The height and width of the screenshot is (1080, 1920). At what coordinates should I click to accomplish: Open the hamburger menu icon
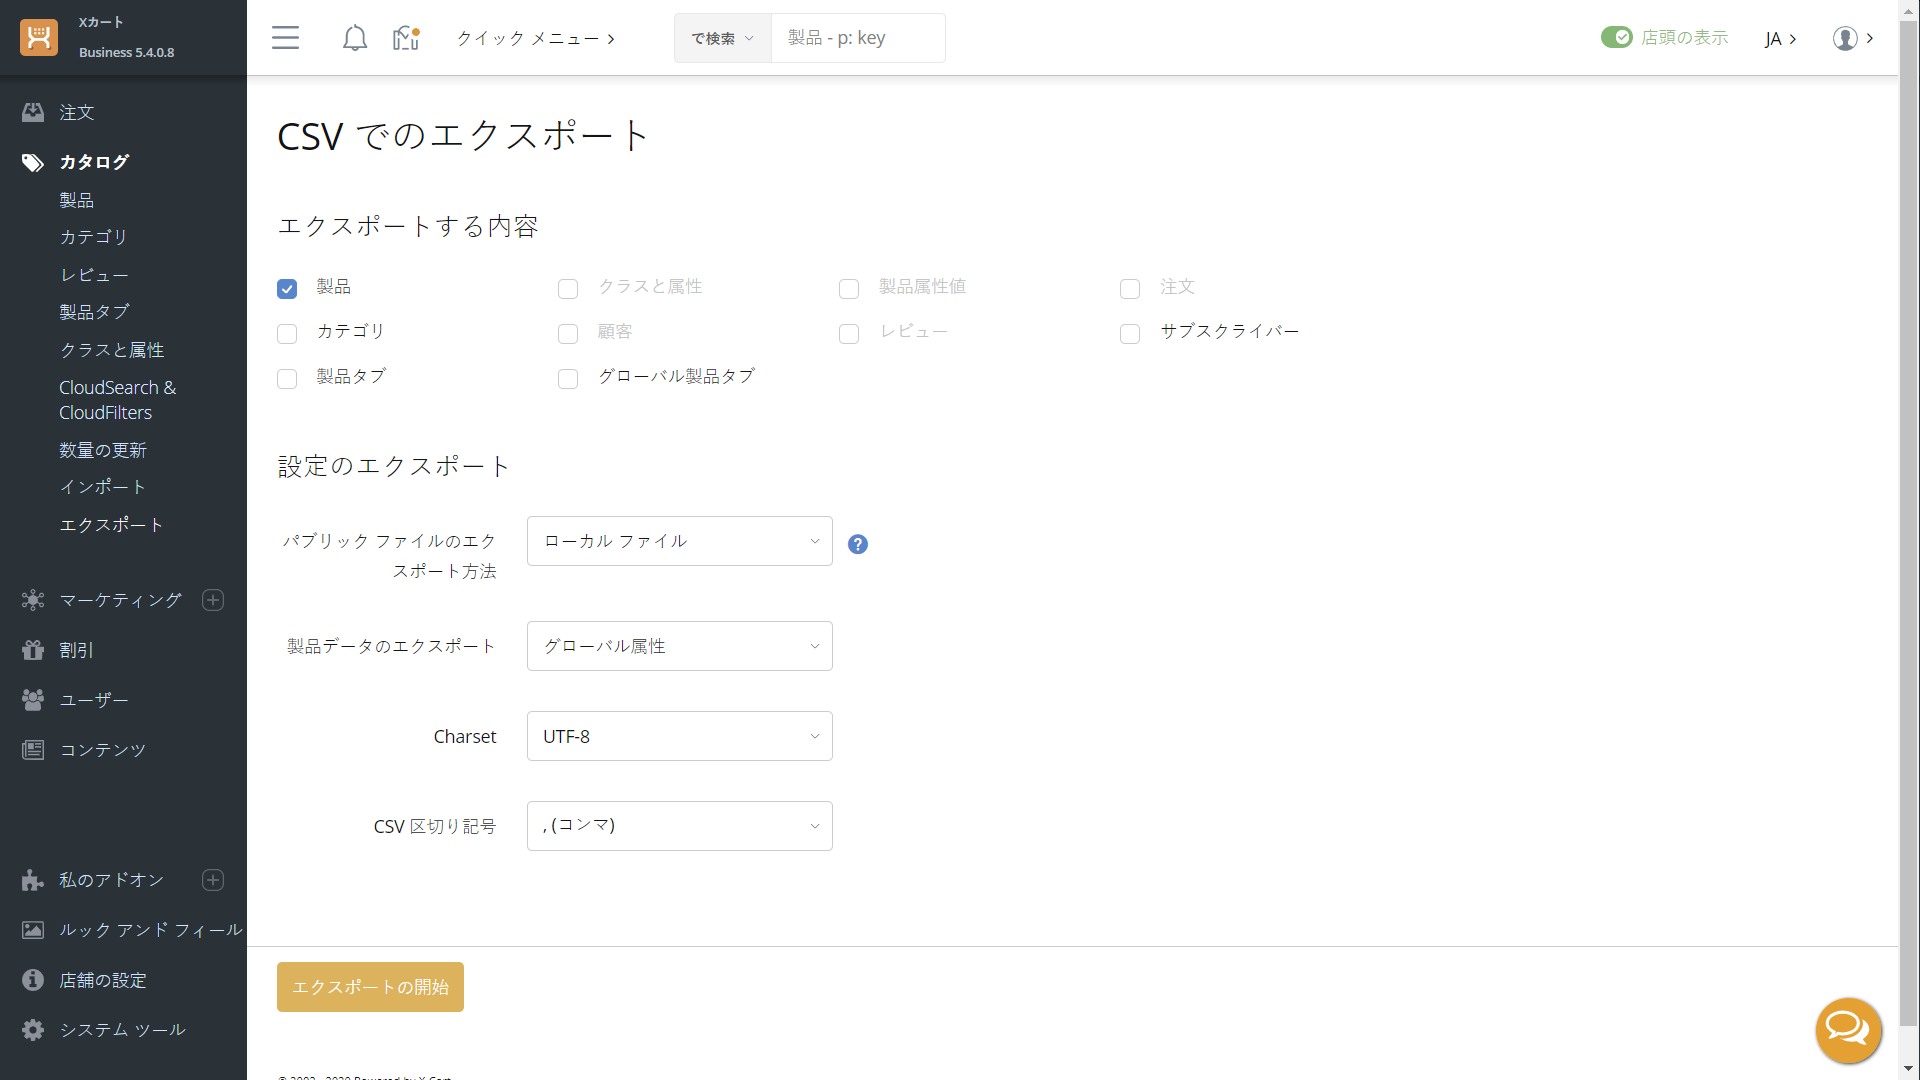pyautogui.click(x=285, y=38)
